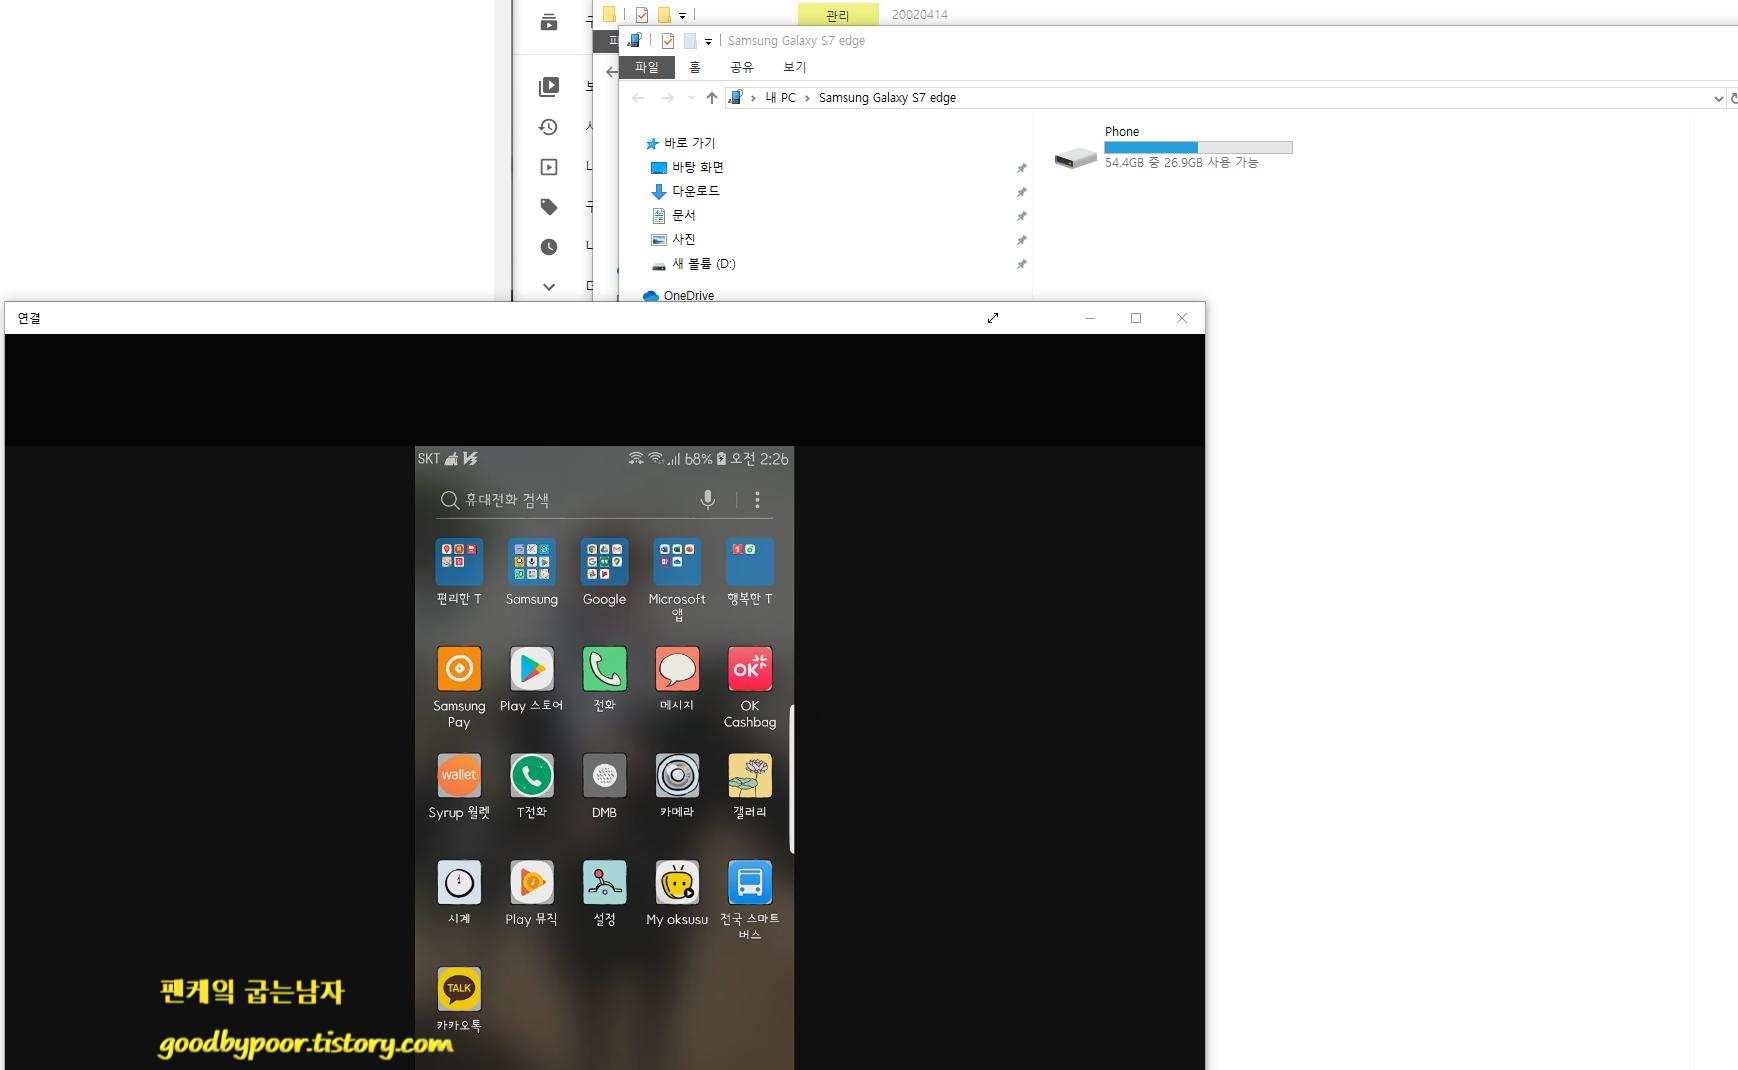Unpin 바탕 화면 via pin icon
The width and height of the screenshot is (1738, 1070).
tap(1021, 168)
